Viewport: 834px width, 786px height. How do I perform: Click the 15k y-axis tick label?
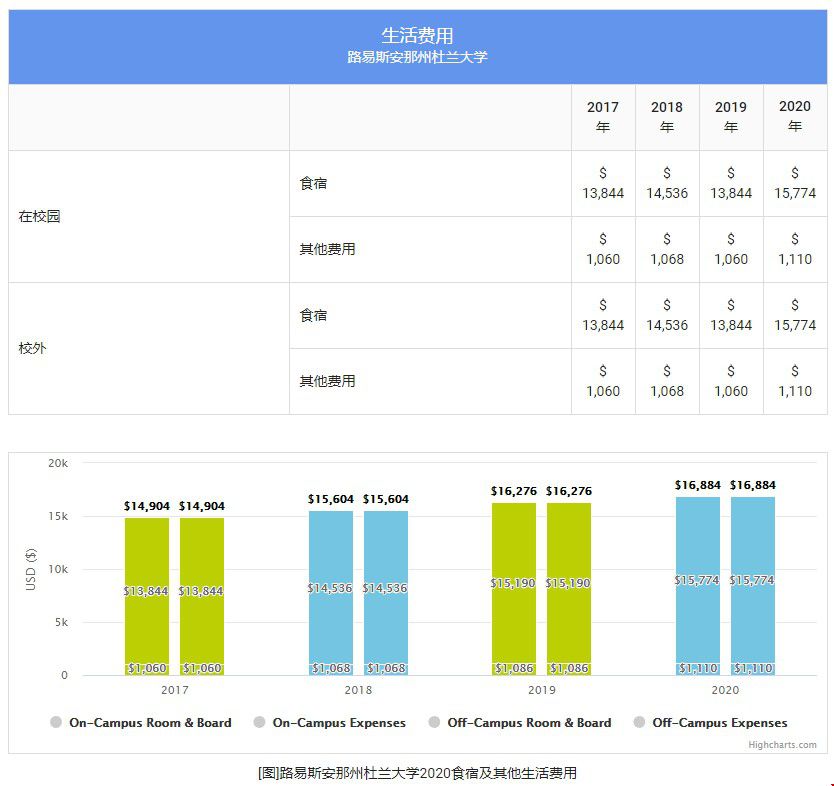[58, 516]
